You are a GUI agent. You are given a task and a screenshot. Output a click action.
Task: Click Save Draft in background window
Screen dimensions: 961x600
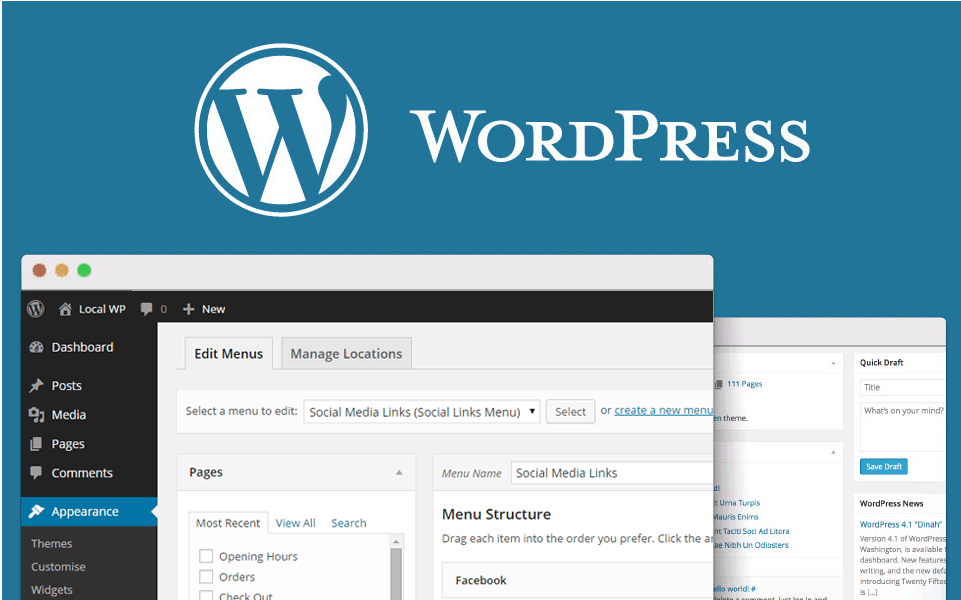click(884, 466)
